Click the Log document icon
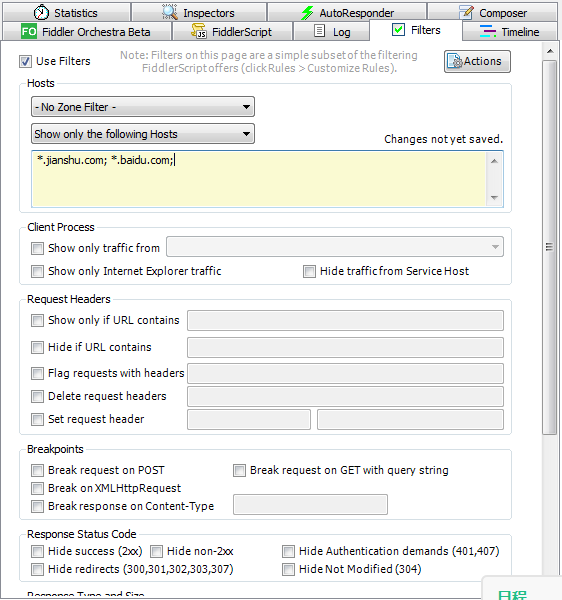 319,31
